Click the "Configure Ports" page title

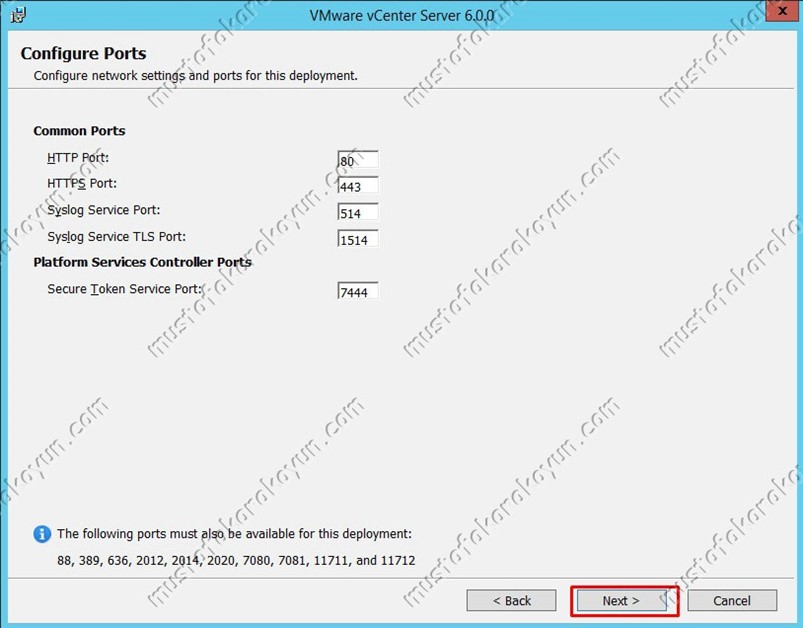pos(83,53)
